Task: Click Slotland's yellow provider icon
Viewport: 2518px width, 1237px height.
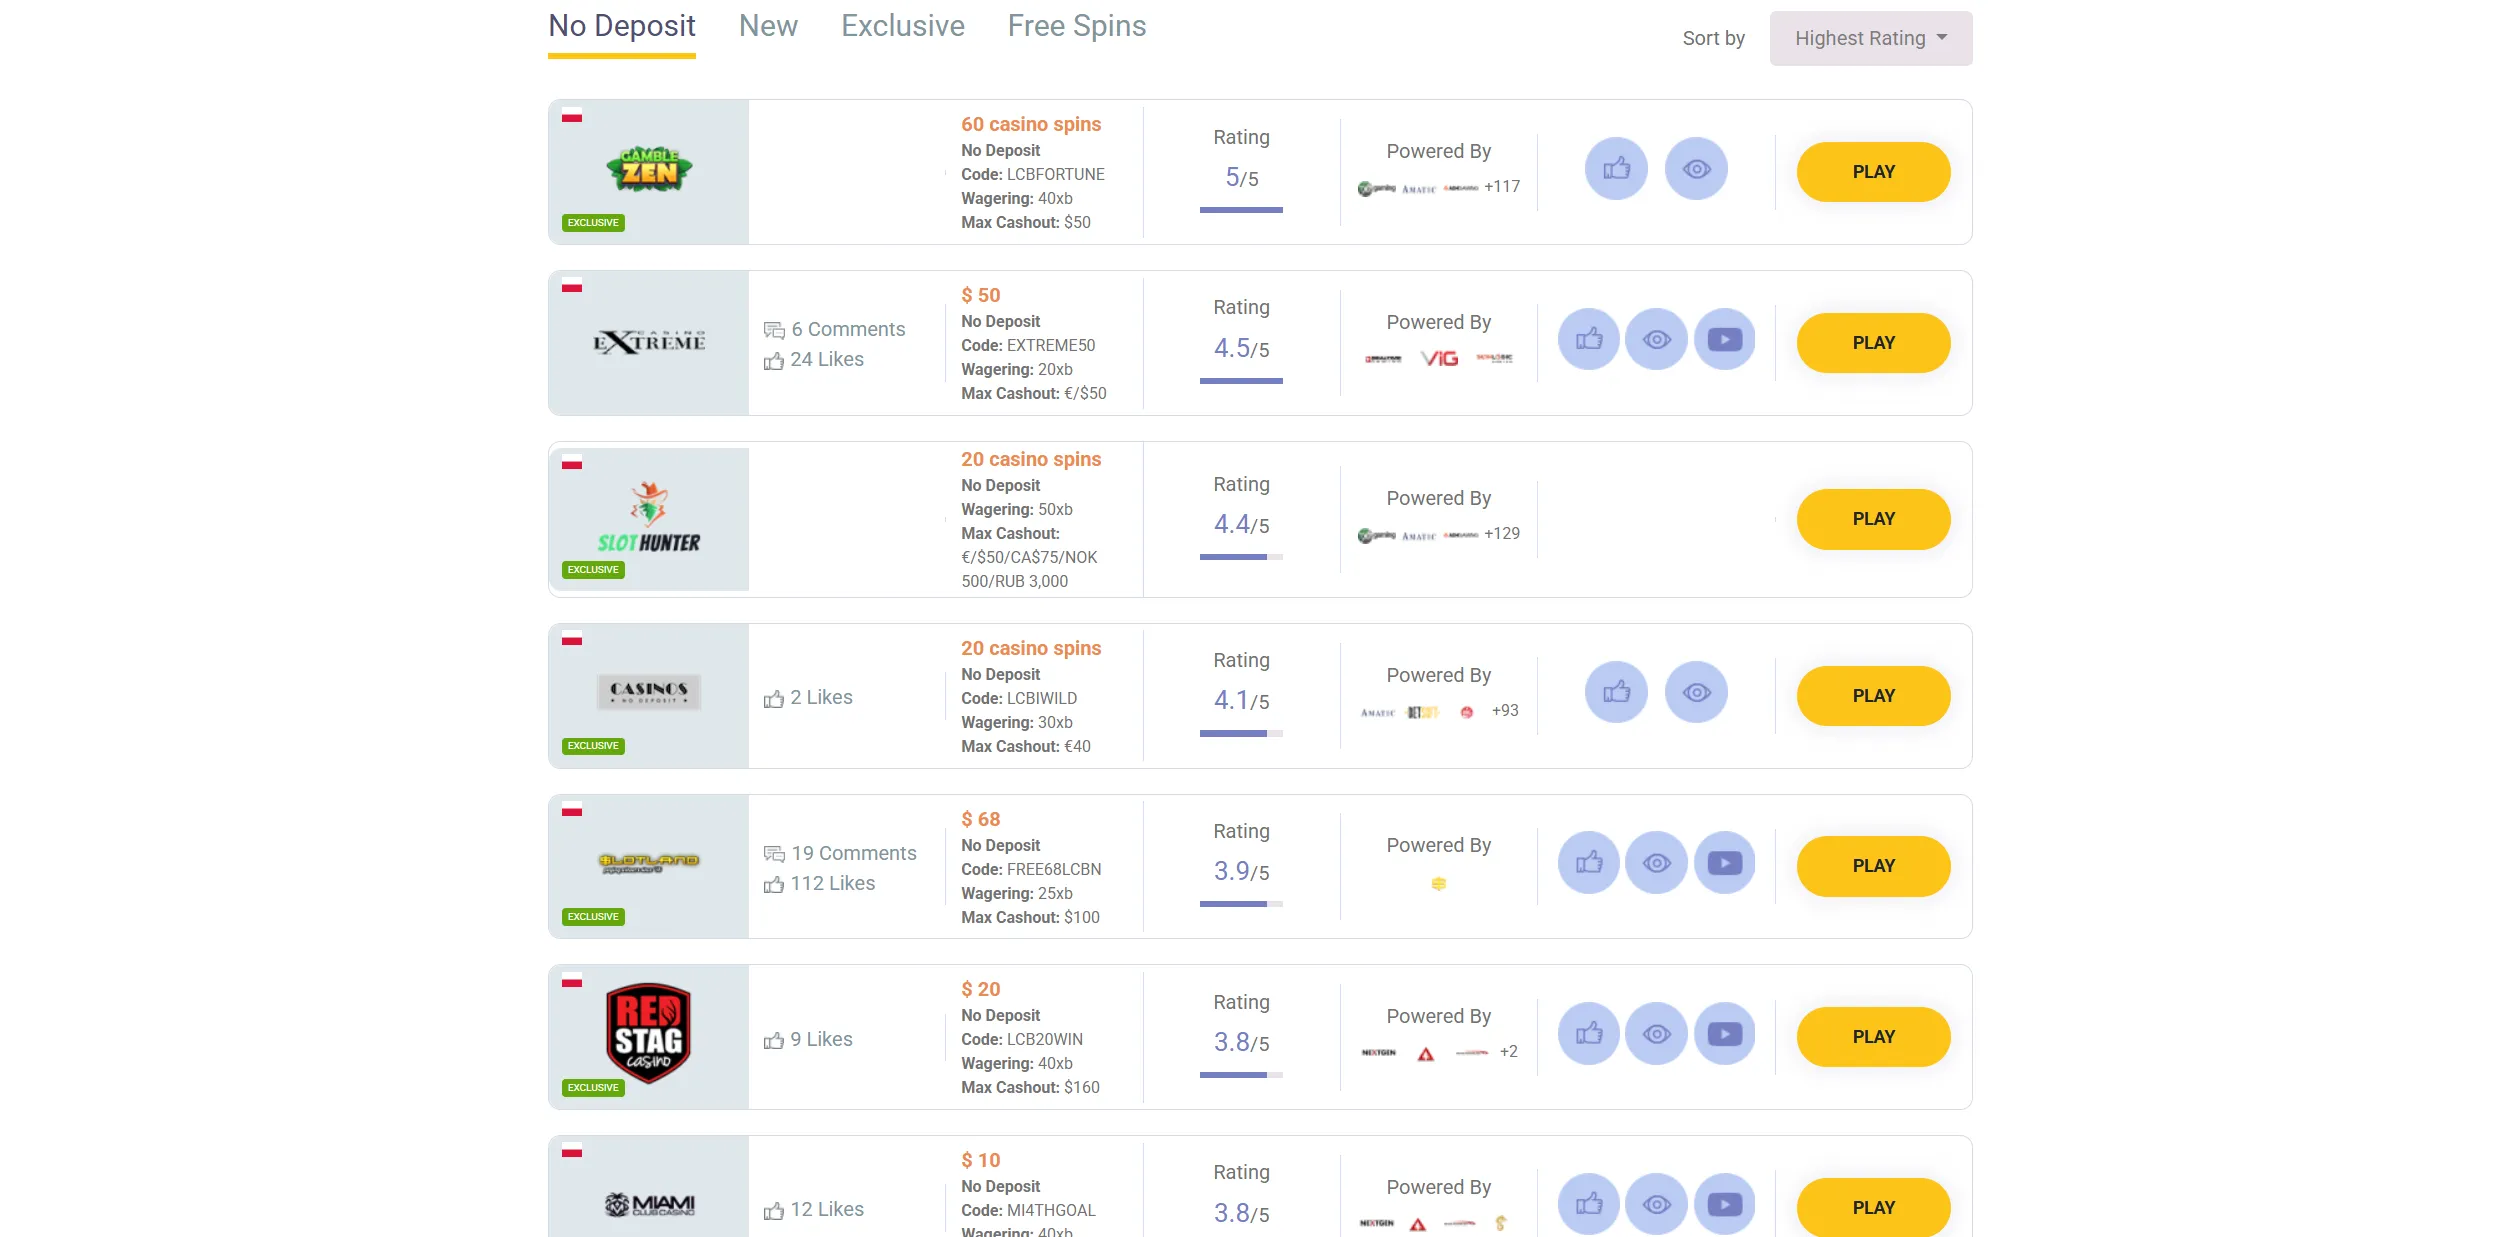Action: [1438, 883]
